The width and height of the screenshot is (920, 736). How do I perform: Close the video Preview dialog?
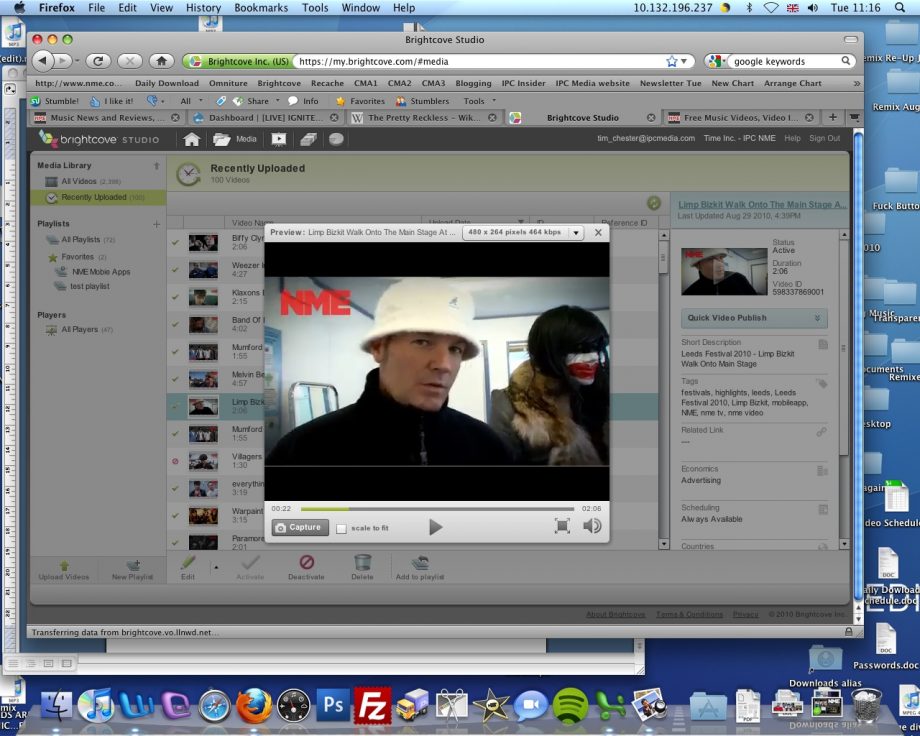(x=598, y=232)
